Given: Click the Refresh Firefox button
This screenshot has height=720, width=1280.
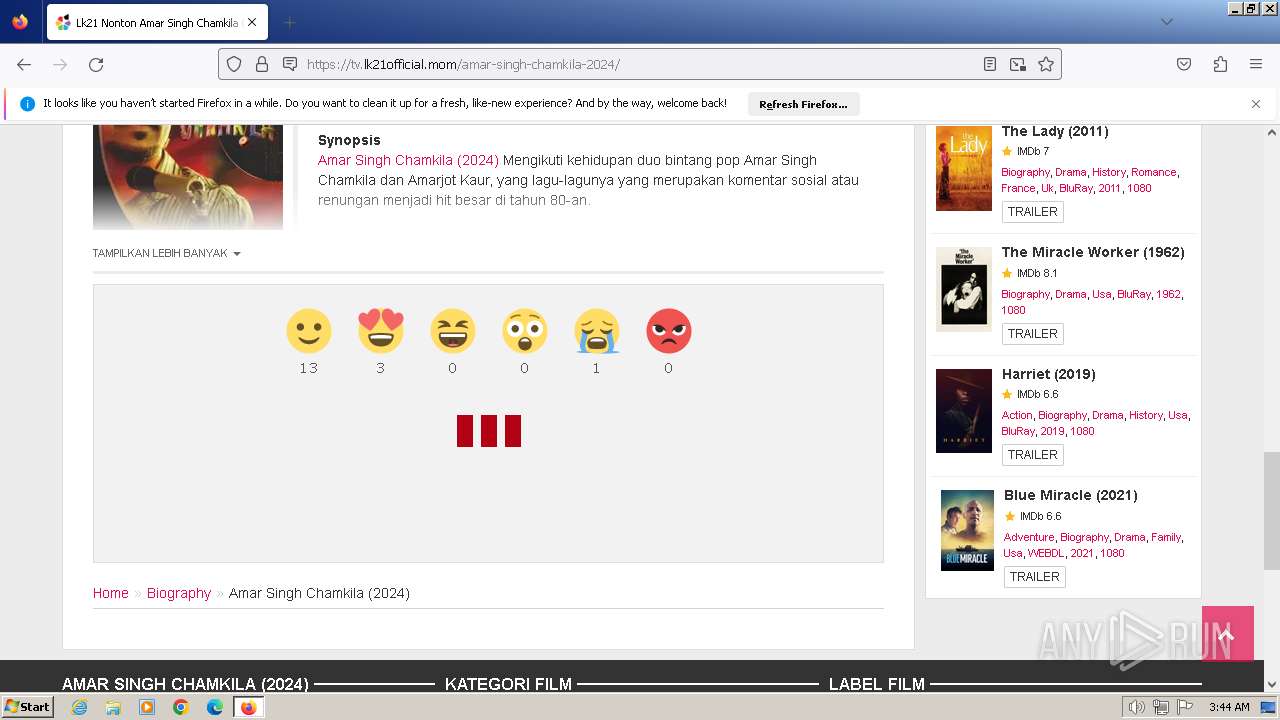Looking at the screenshot, I should 803,104.
